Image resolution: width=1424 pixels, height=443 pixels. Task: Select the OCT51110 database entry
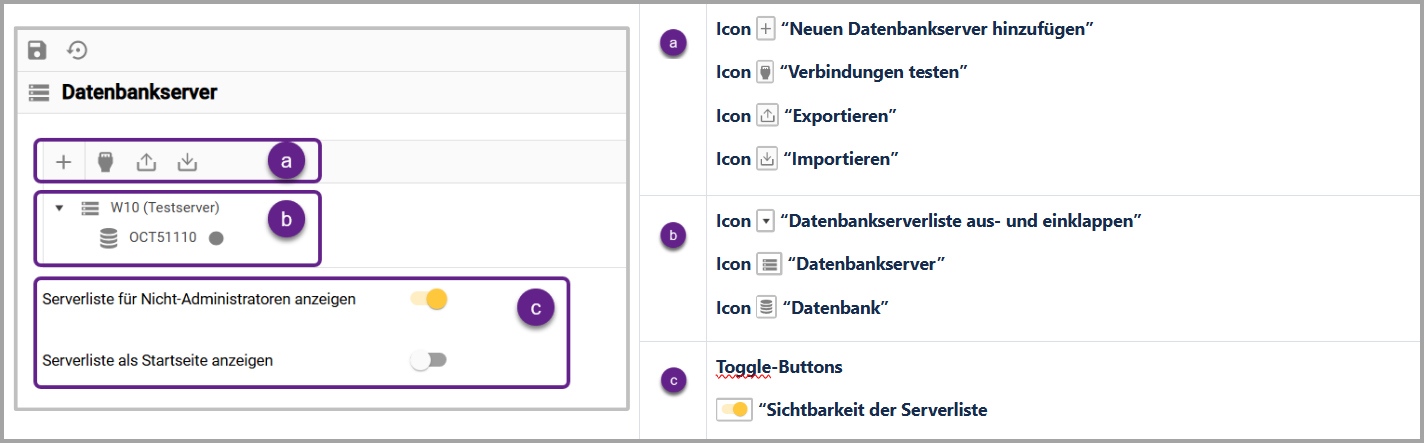(163, 238)
